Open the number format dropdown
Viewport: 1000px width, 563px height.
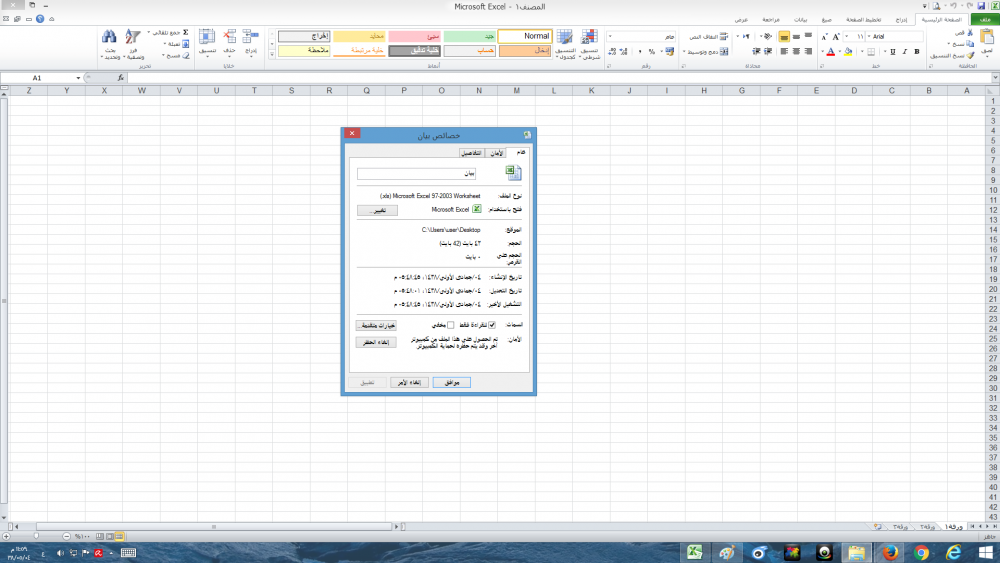tap(610, 37)
